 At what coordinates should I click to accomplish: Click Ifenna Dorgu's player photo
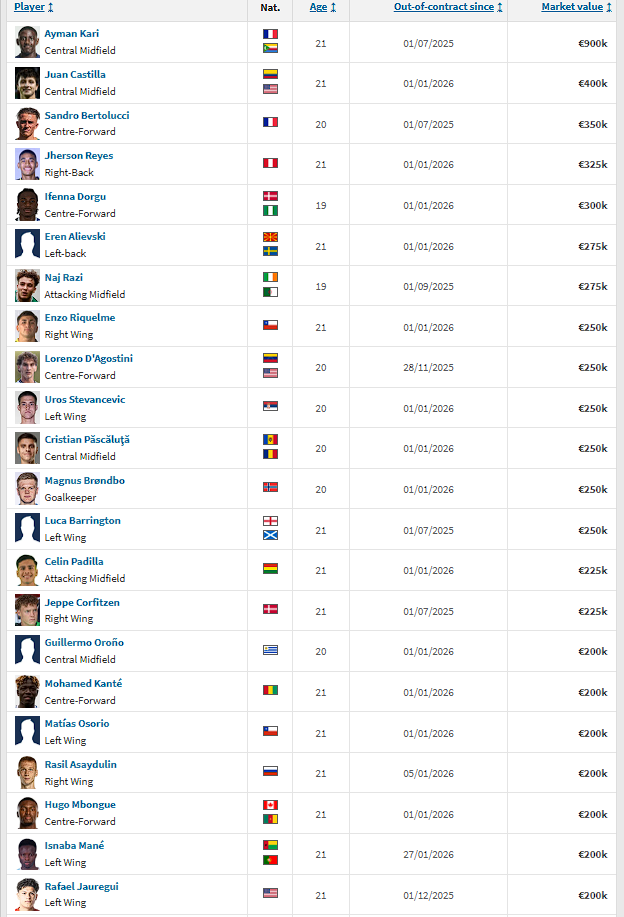pos(27,205)
